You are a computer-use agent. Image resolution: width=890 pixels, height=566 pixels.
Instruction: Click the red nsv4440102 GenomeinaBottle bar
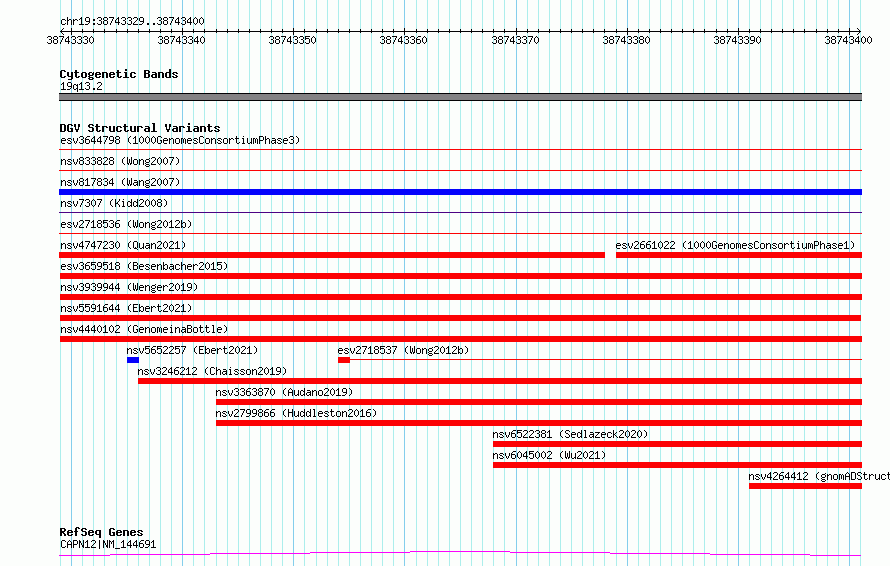tap(460, 339)
